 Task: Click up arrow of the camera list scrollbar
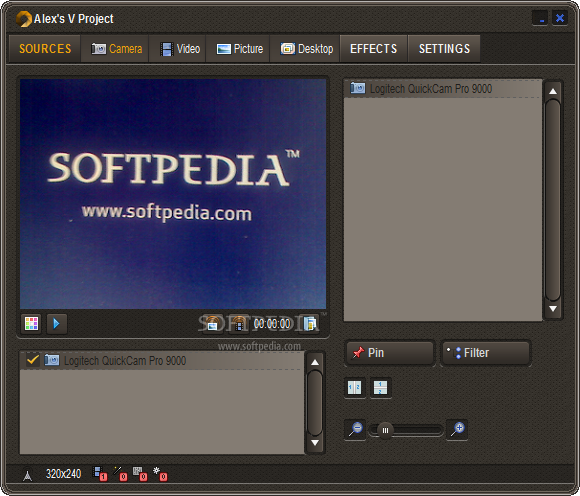[553, 91]
